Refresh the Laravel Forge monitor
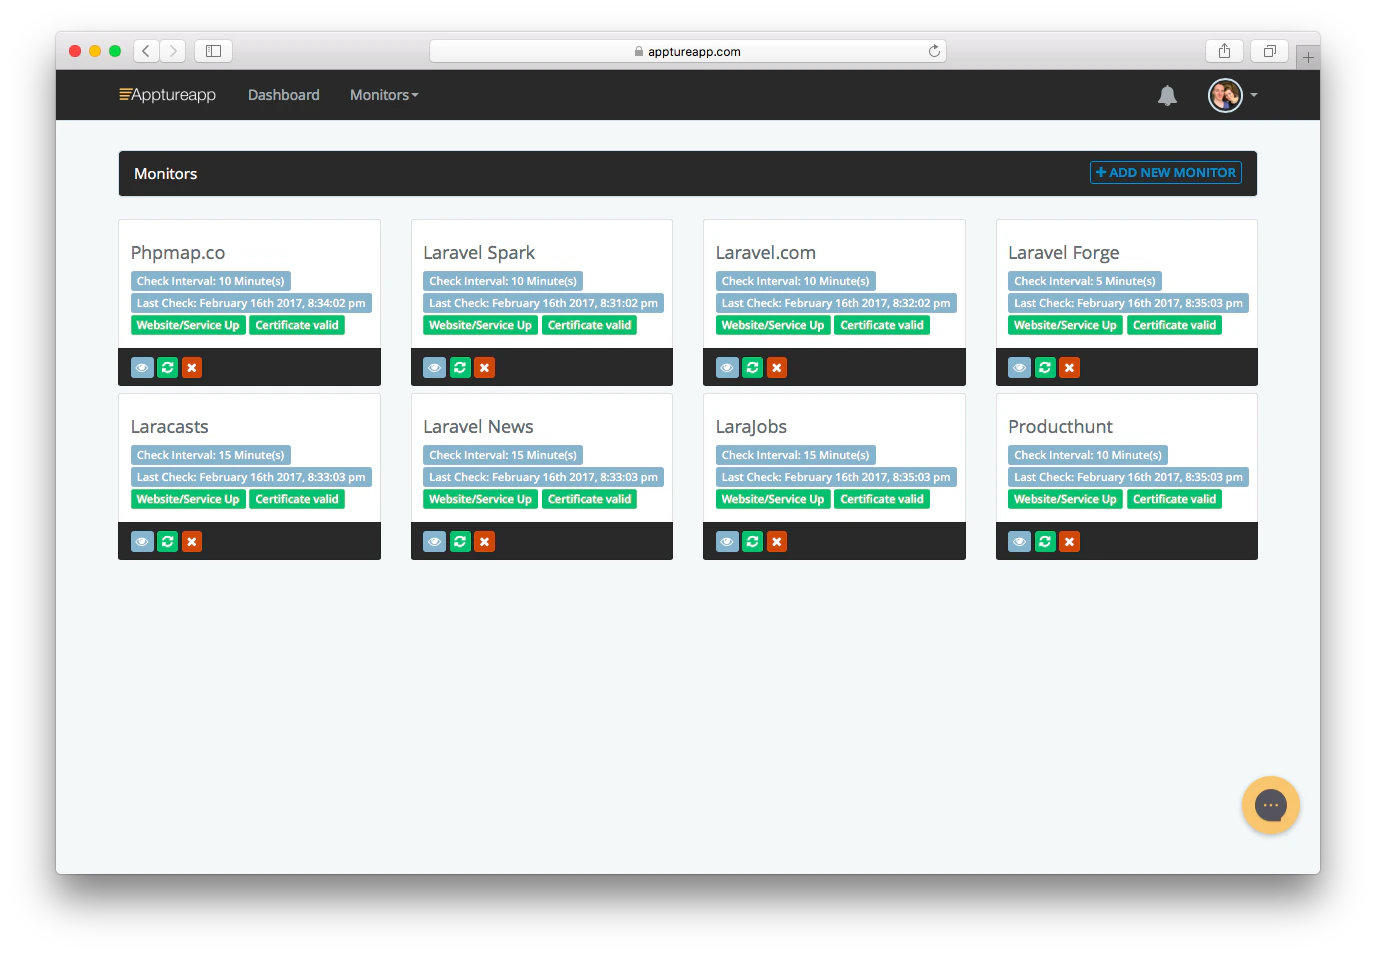1376x954 pixels. 1045,368
